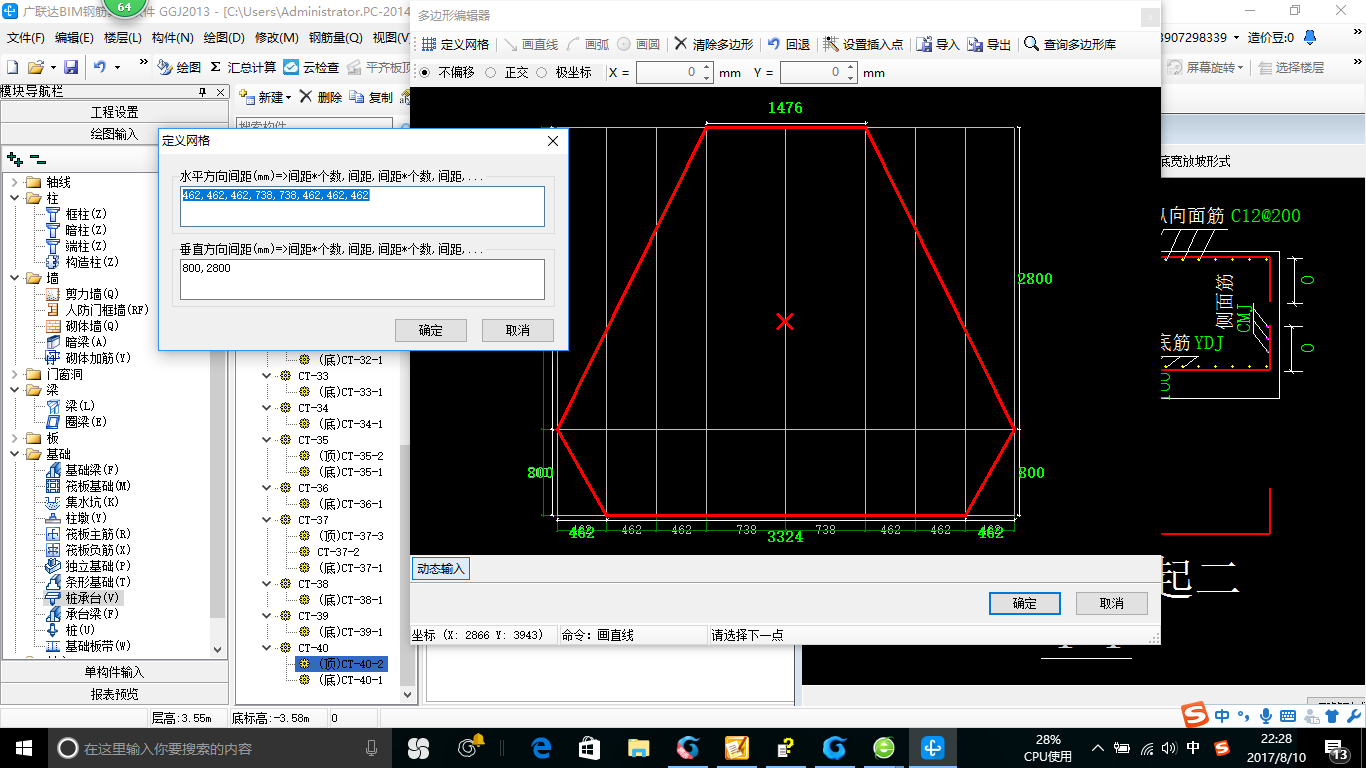
Task: Click 取消 in the 定义网格 dialog
Action: coord(517,330)
